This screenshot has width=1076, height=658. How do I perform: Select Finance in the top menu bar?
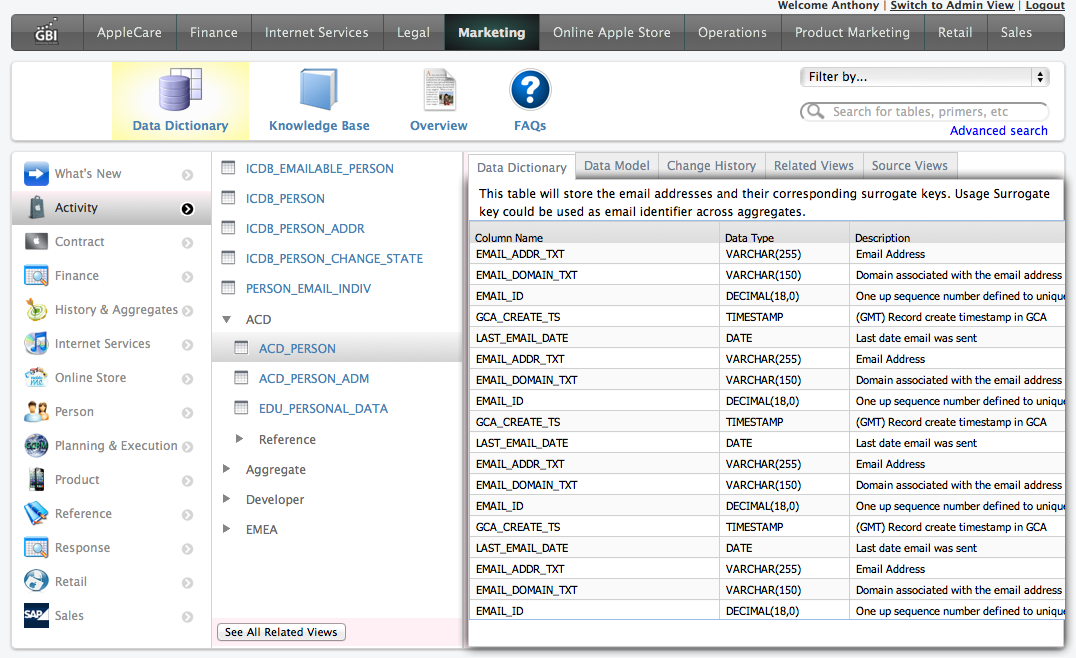point(214,33)
